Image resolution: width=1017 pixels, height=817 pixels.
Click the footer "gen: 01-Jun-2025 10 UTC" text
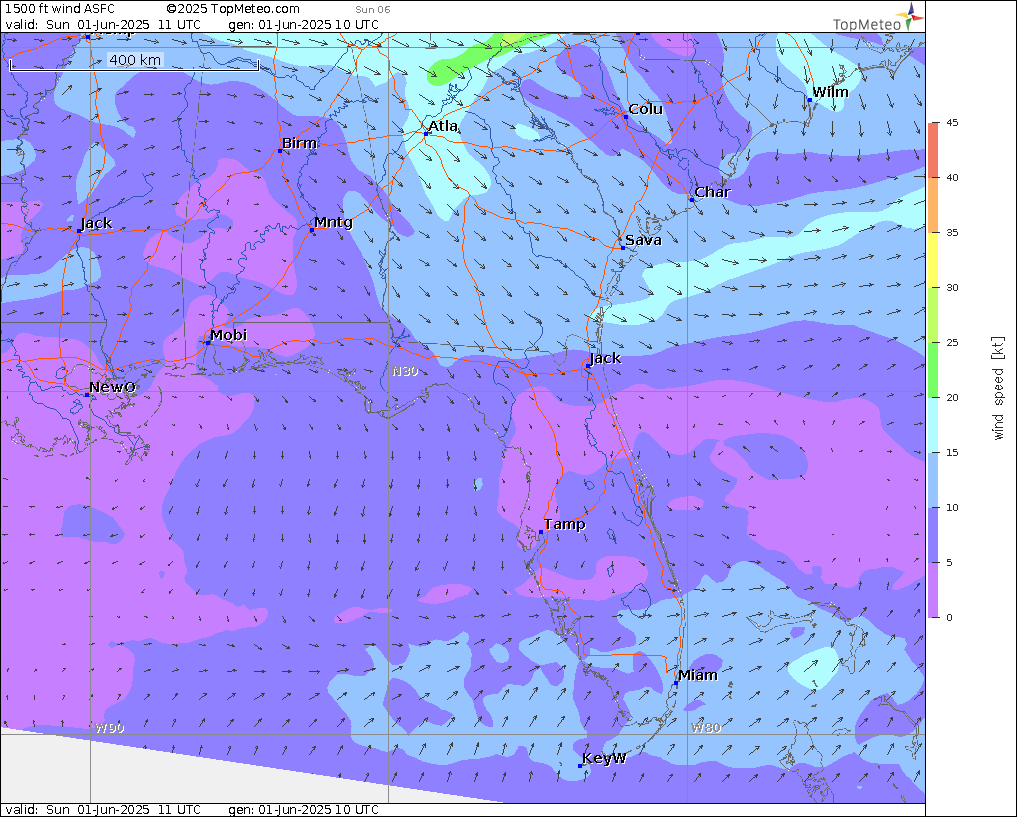304,810
